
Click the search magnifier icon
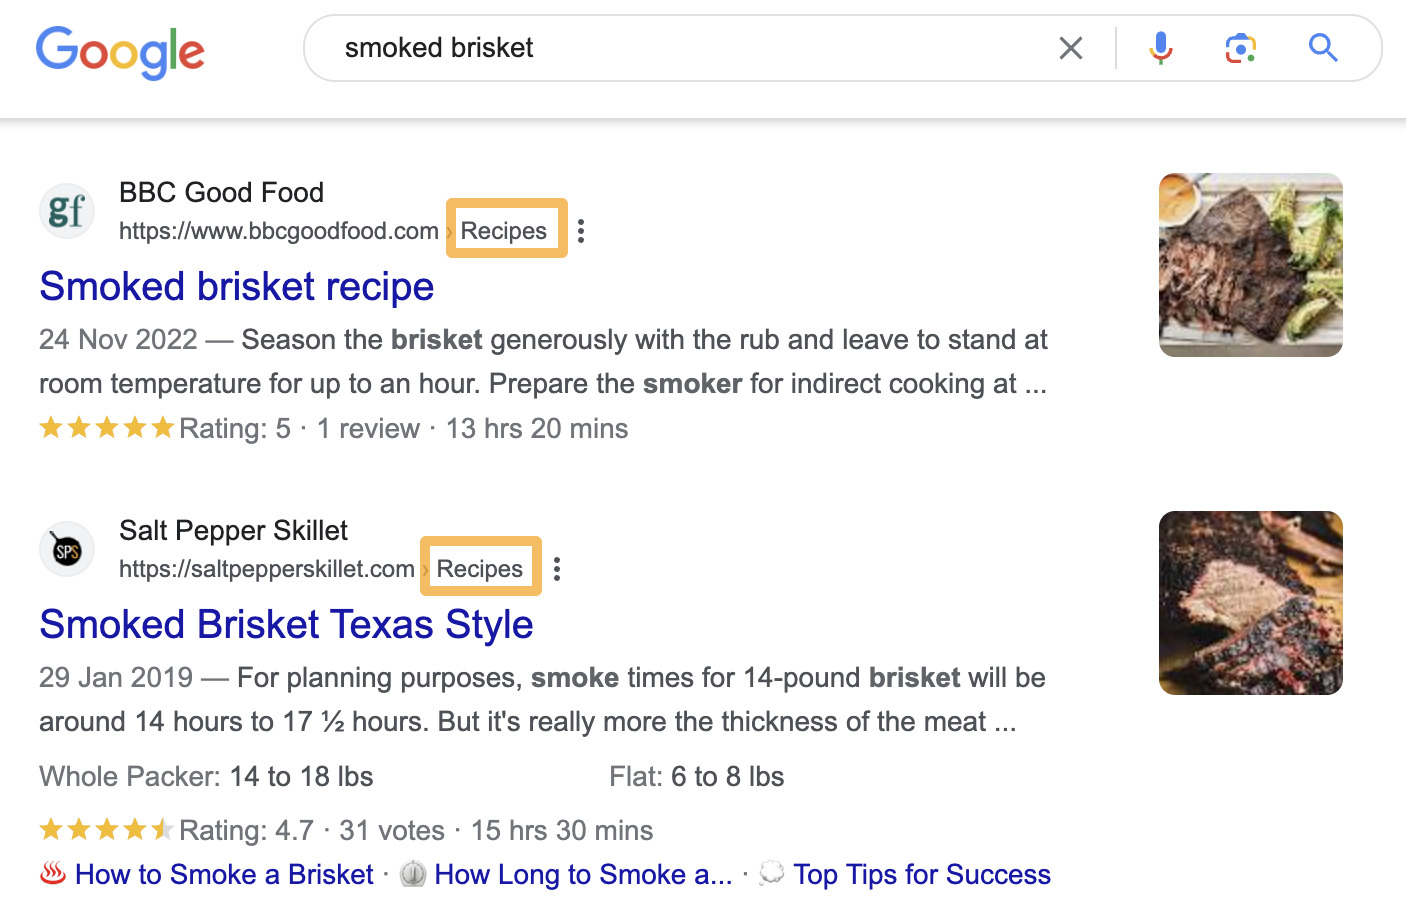click(x=1323, y=47)
